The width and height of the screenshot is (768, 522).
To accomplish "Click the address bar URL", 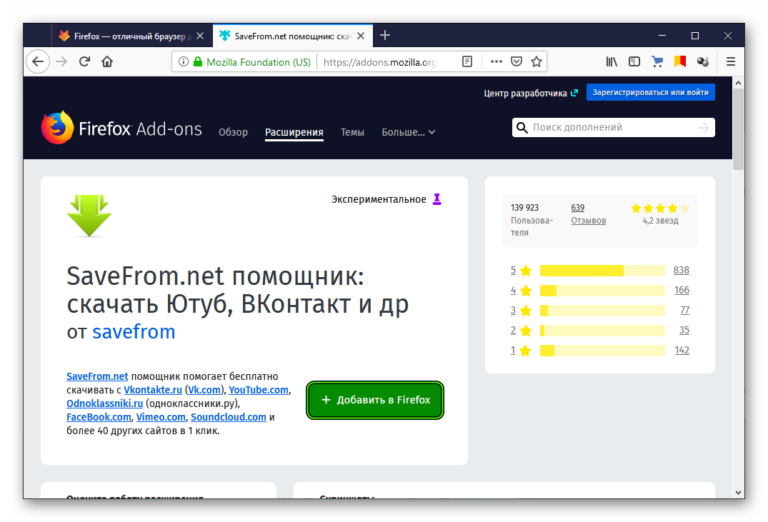I will [380, 62].
